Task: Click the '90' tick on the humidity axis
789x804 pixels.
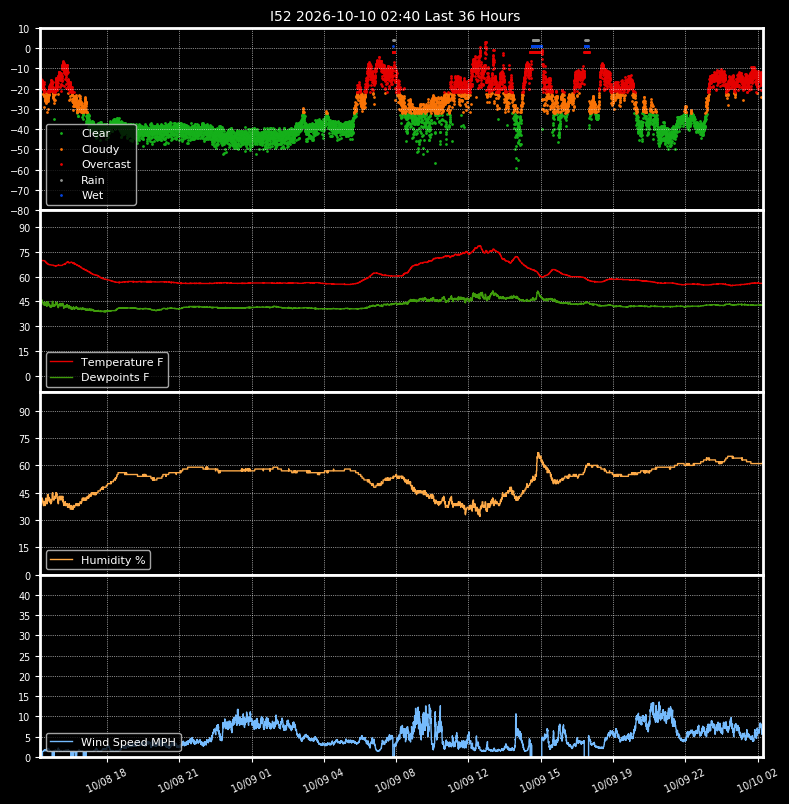Action: coord(24,412)
